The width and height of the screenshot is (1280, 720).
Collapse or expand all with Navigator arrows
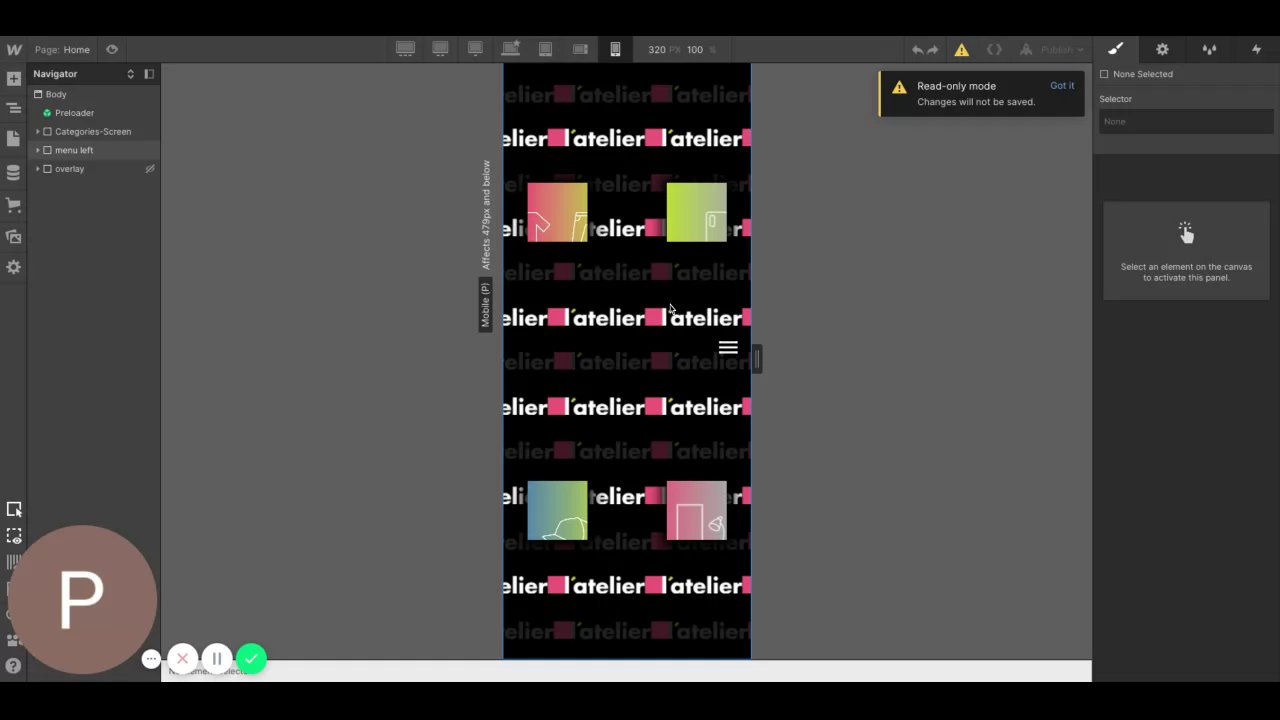[130, 74]
